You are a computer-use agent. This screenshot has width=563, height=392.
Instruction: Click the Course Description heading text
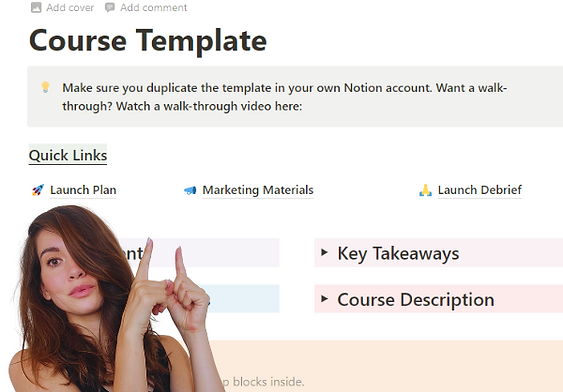click(416, 300)
